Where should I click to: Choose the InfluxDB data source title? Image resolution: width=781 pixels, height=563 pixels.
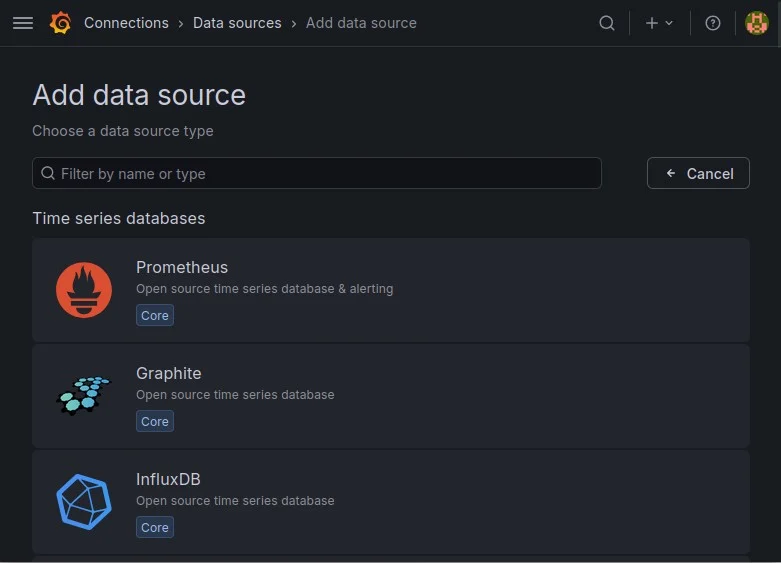pyautogui.click(x=168, y=479)
